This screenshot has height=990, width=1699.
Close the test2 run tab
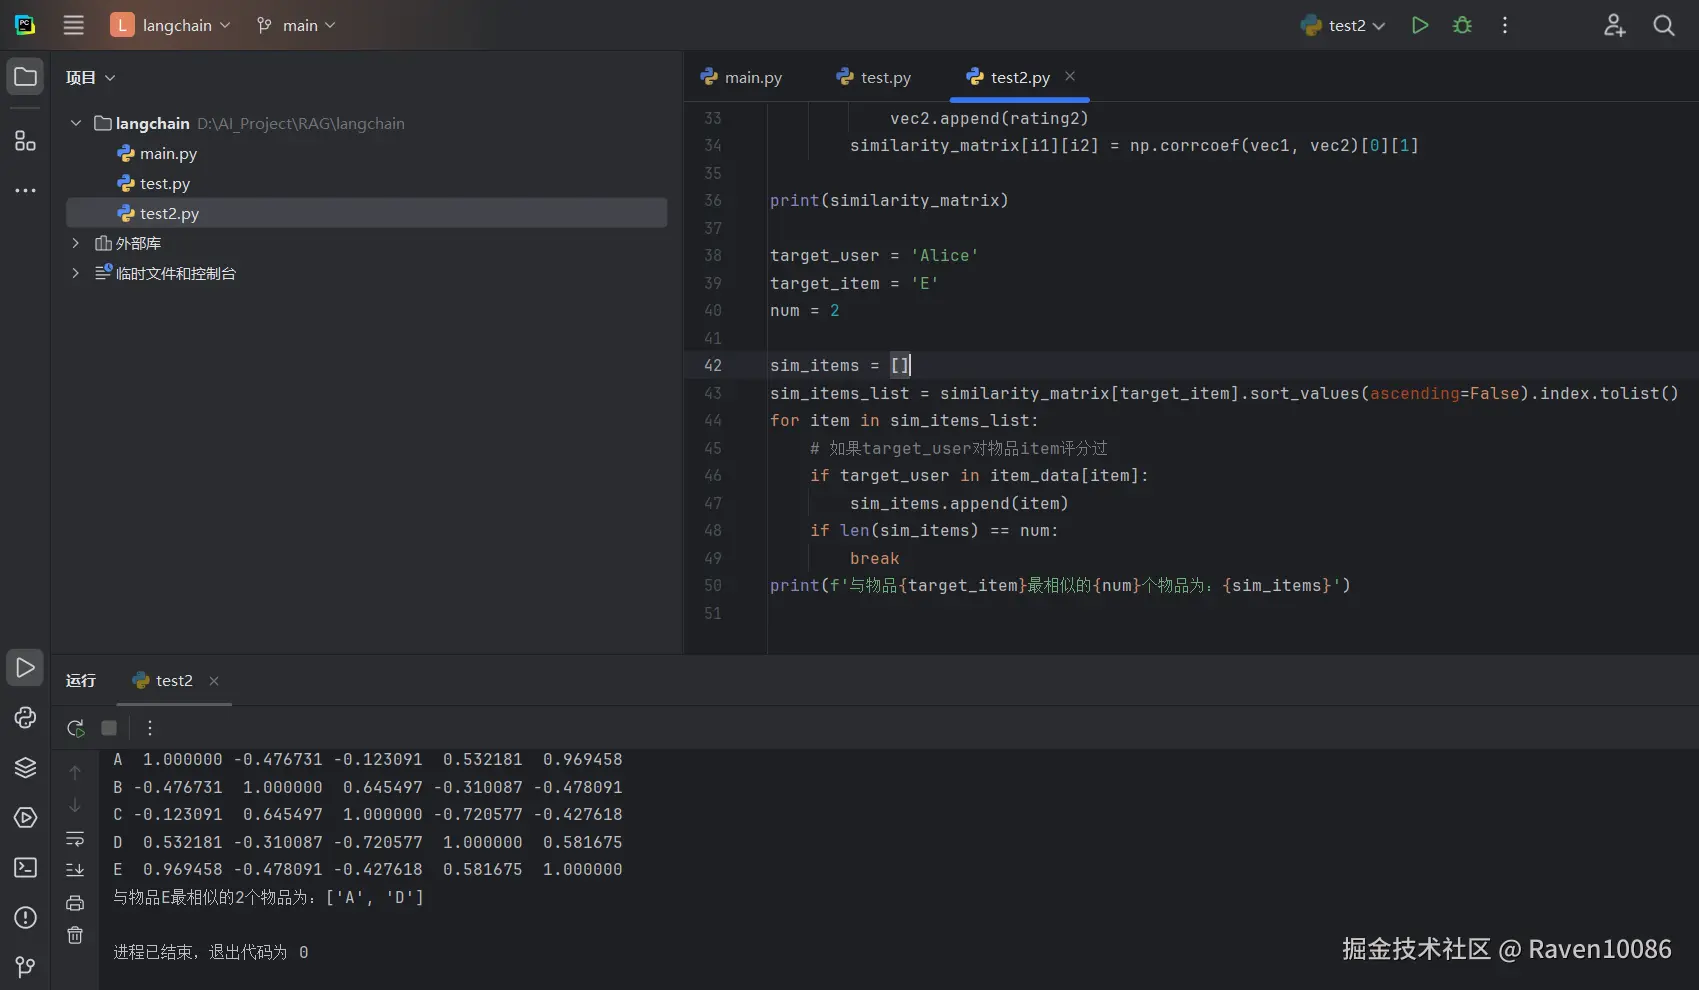214,681
